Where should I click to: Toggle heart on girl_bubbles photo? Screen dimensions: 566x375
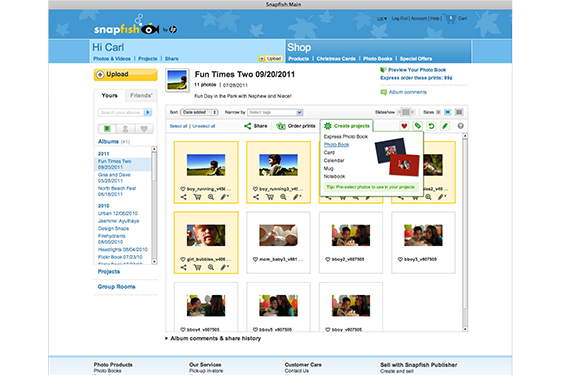pyautogui.click(x=183, y=259)
